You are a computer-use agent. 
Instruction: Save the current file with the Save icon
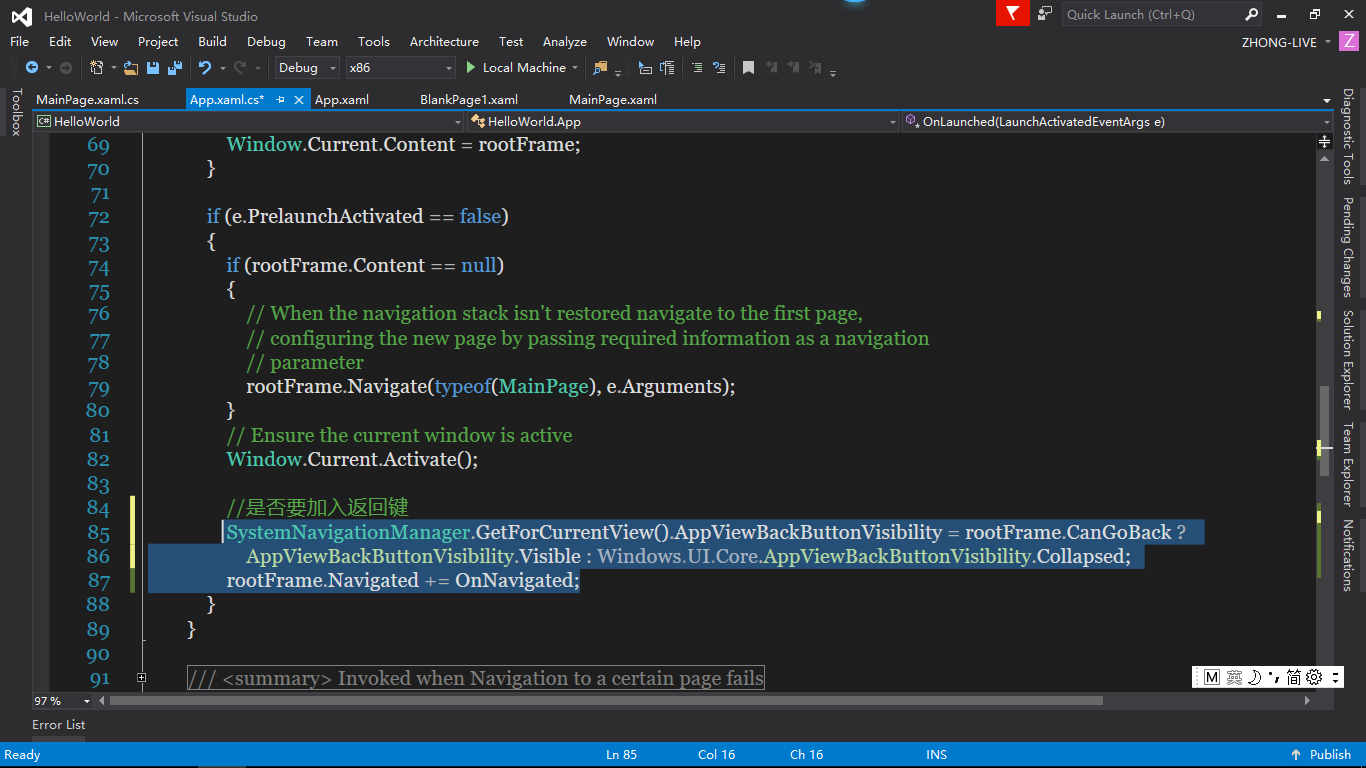[153, 68]
